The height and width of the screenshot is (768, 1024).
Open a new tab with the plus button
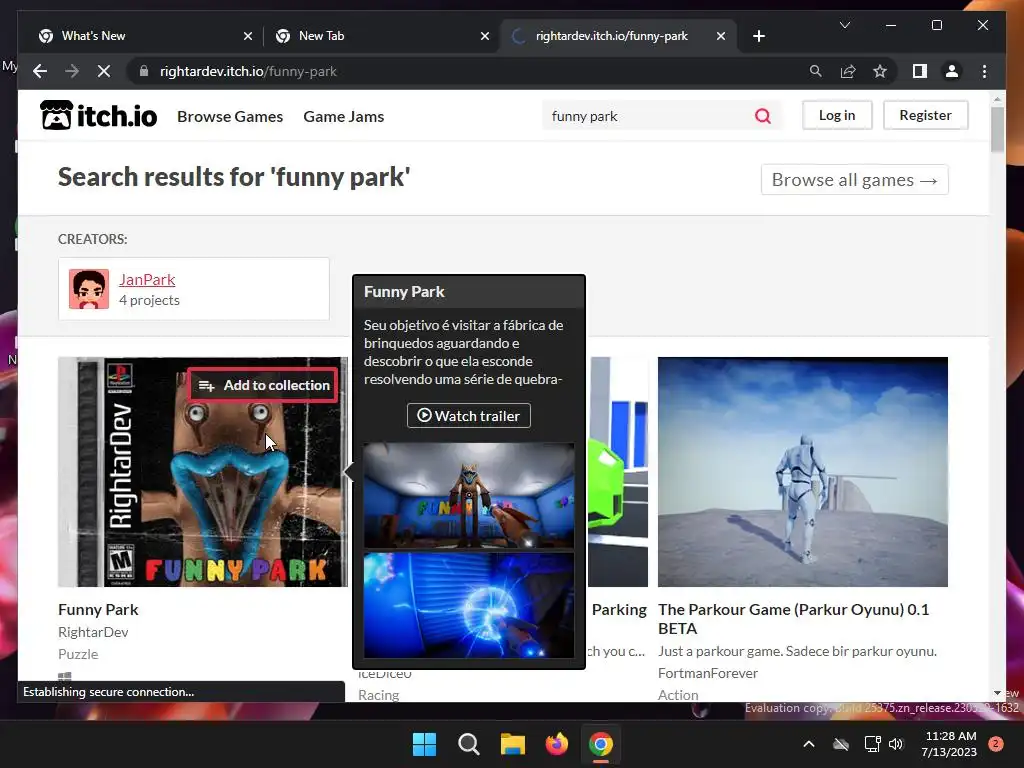pyautogui.click(x=759, y=36)
